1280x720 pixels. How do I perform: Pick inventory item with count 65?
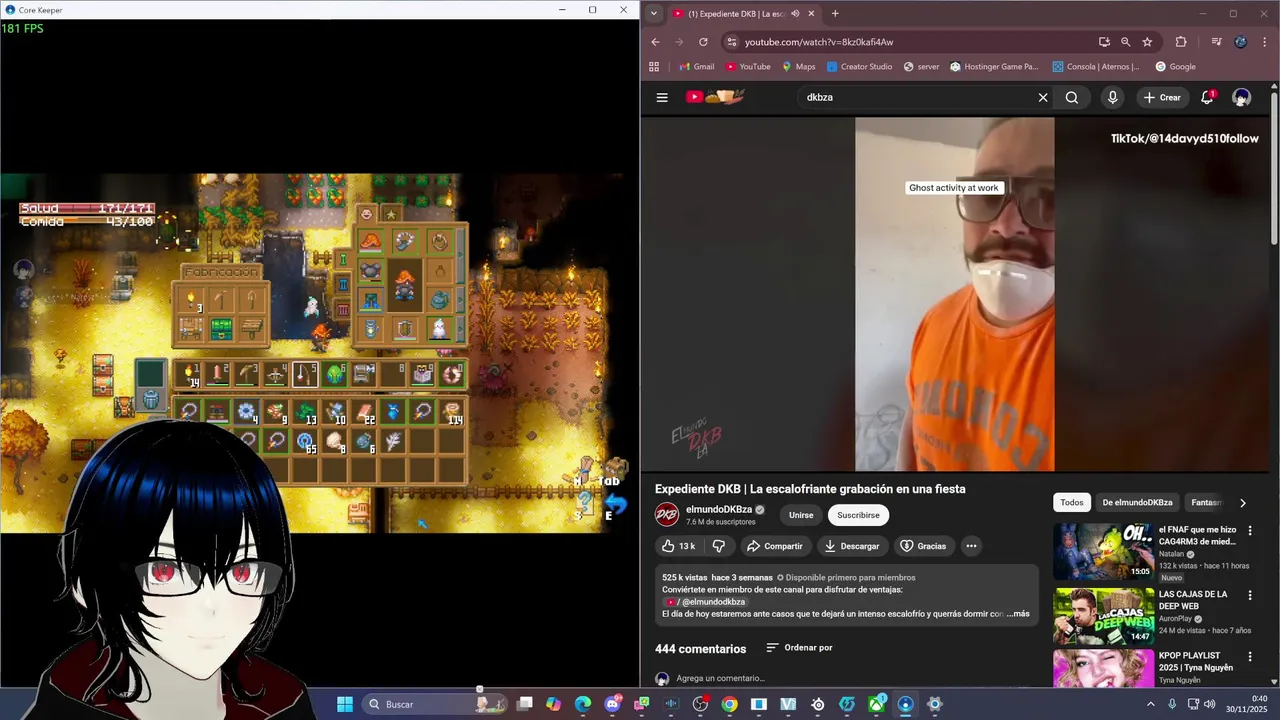(x=305, y=441)
